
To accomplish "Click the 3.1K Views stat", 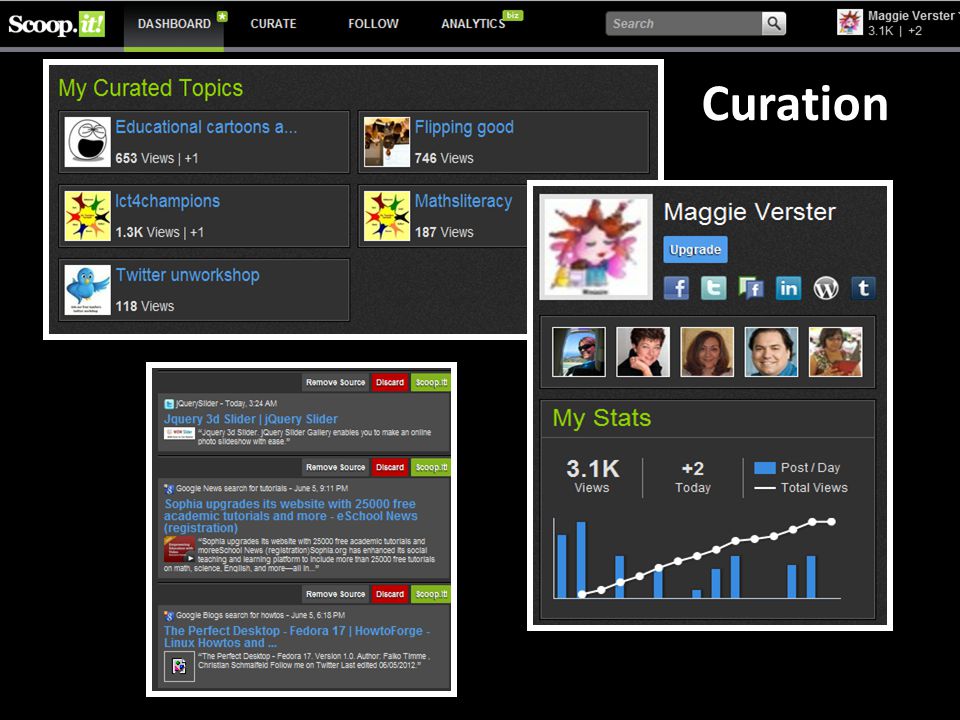I will (x=592, y=476).
